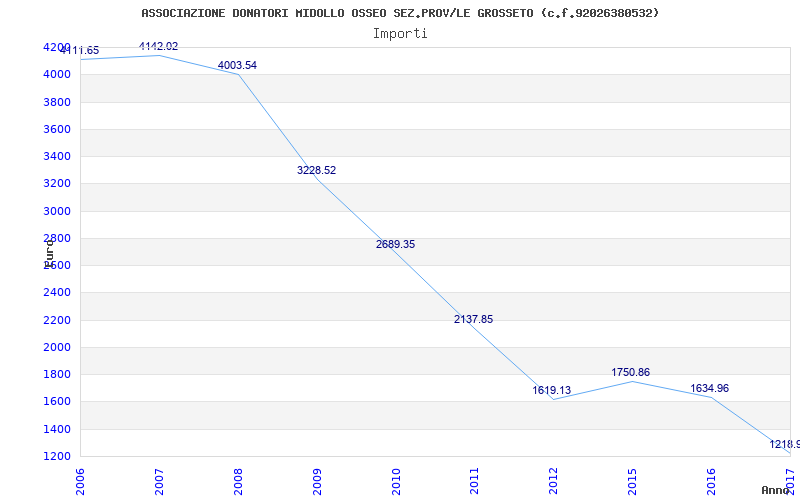
Task: Click the 4111.65 data label
Action: pyautogui.click(x=80, y=51)
